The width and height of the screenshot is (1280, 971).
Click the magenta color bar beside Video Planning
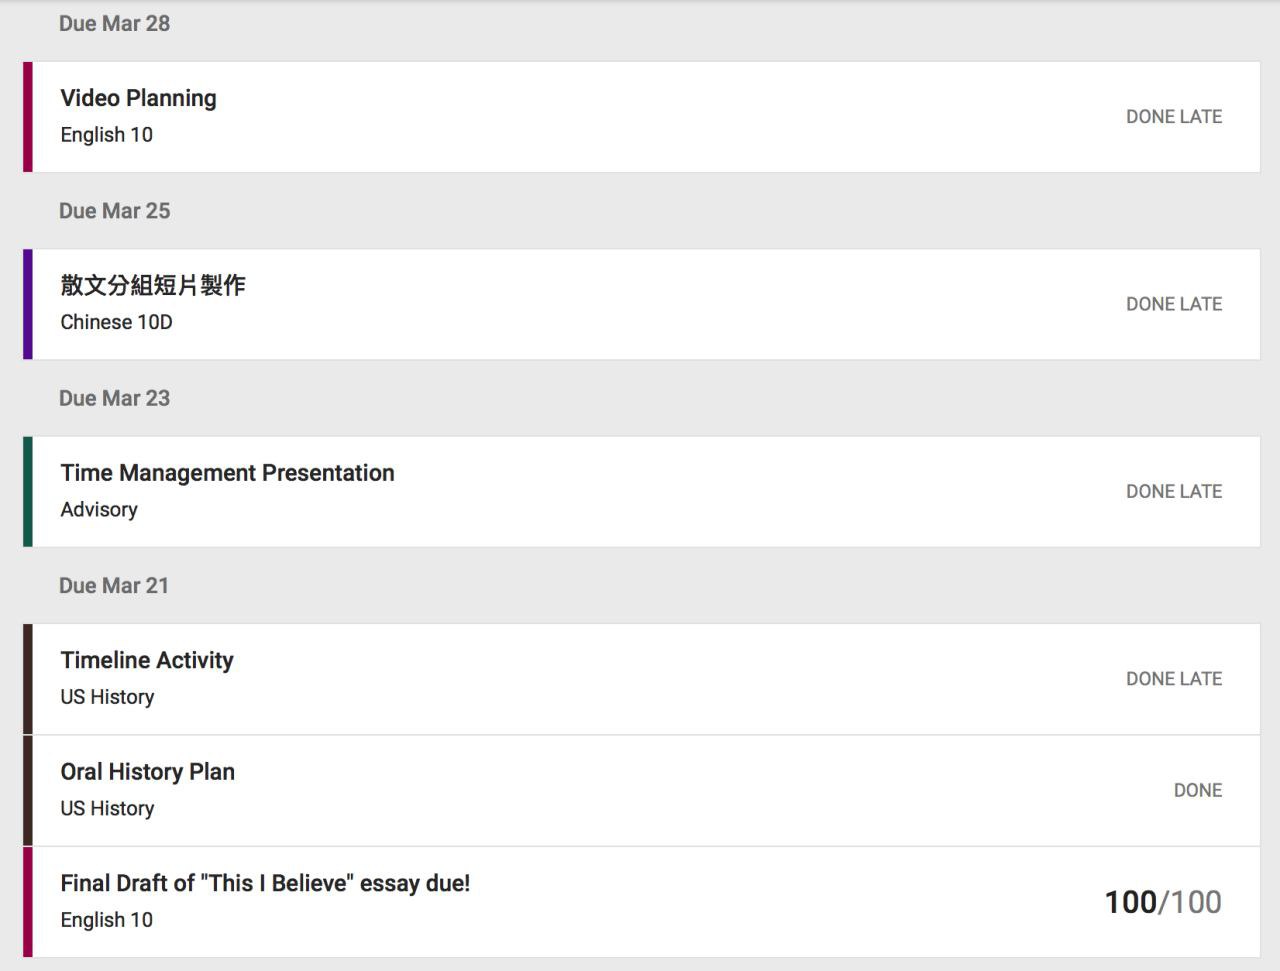point(28,117)
